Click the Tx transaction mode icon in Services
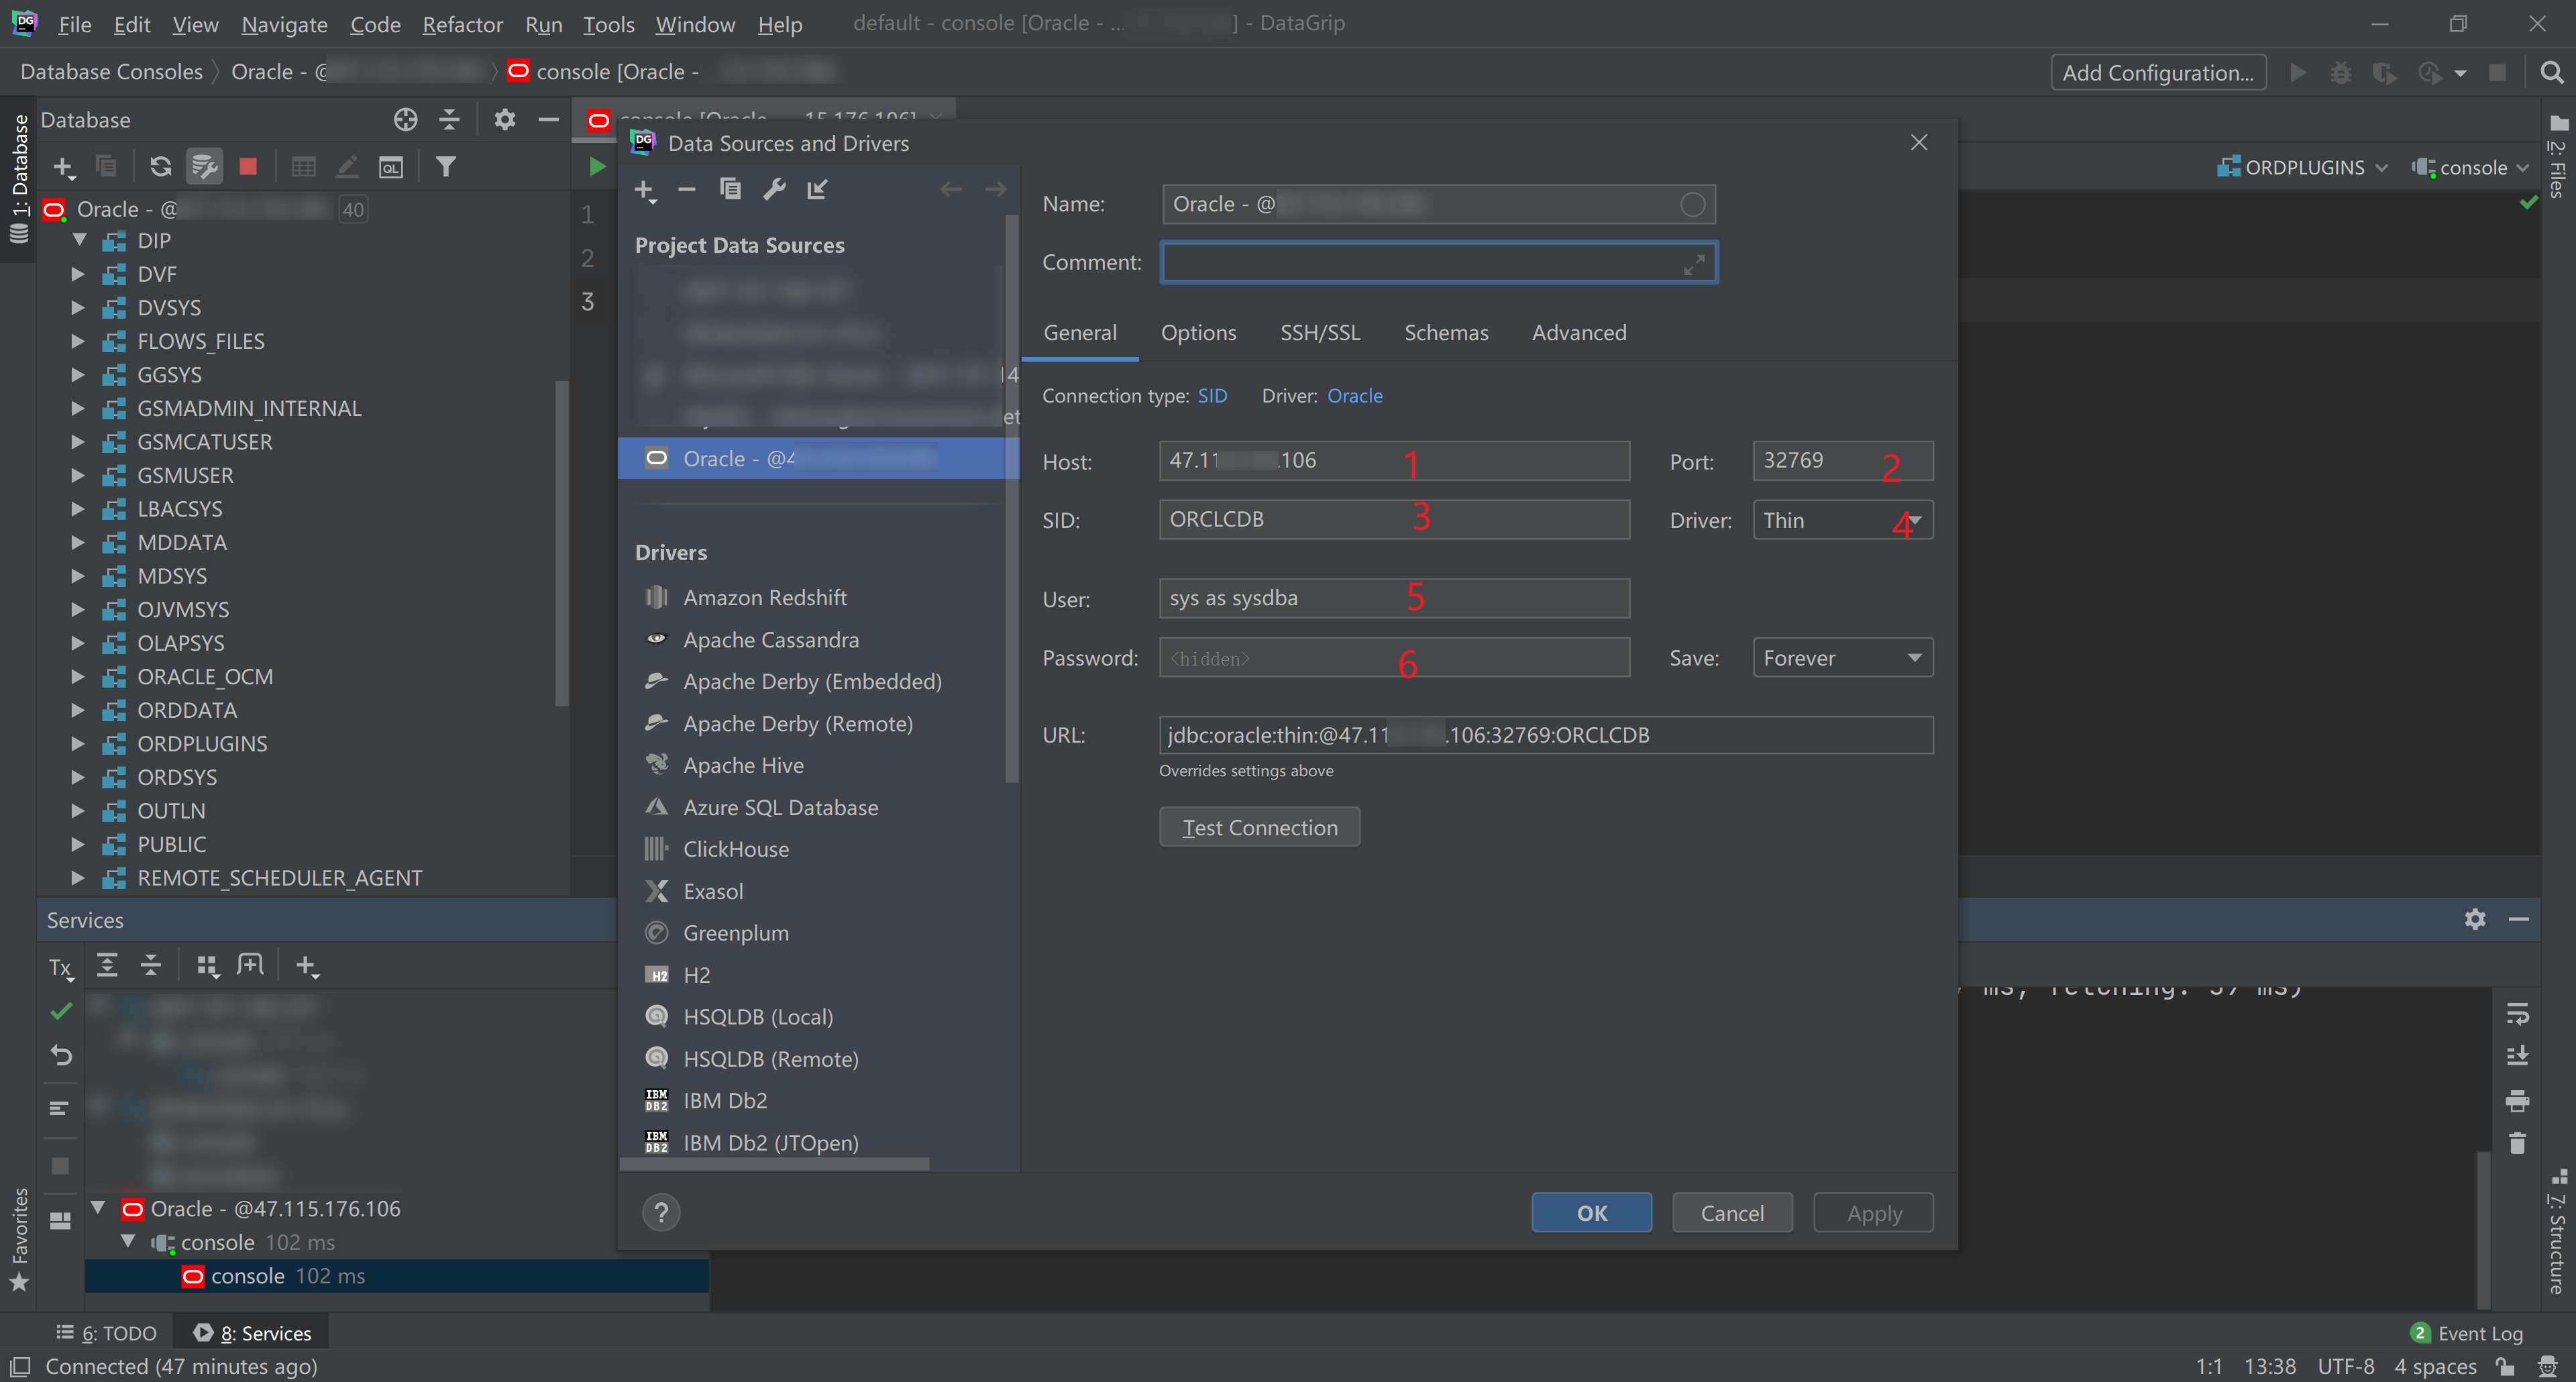 [61, 967]
